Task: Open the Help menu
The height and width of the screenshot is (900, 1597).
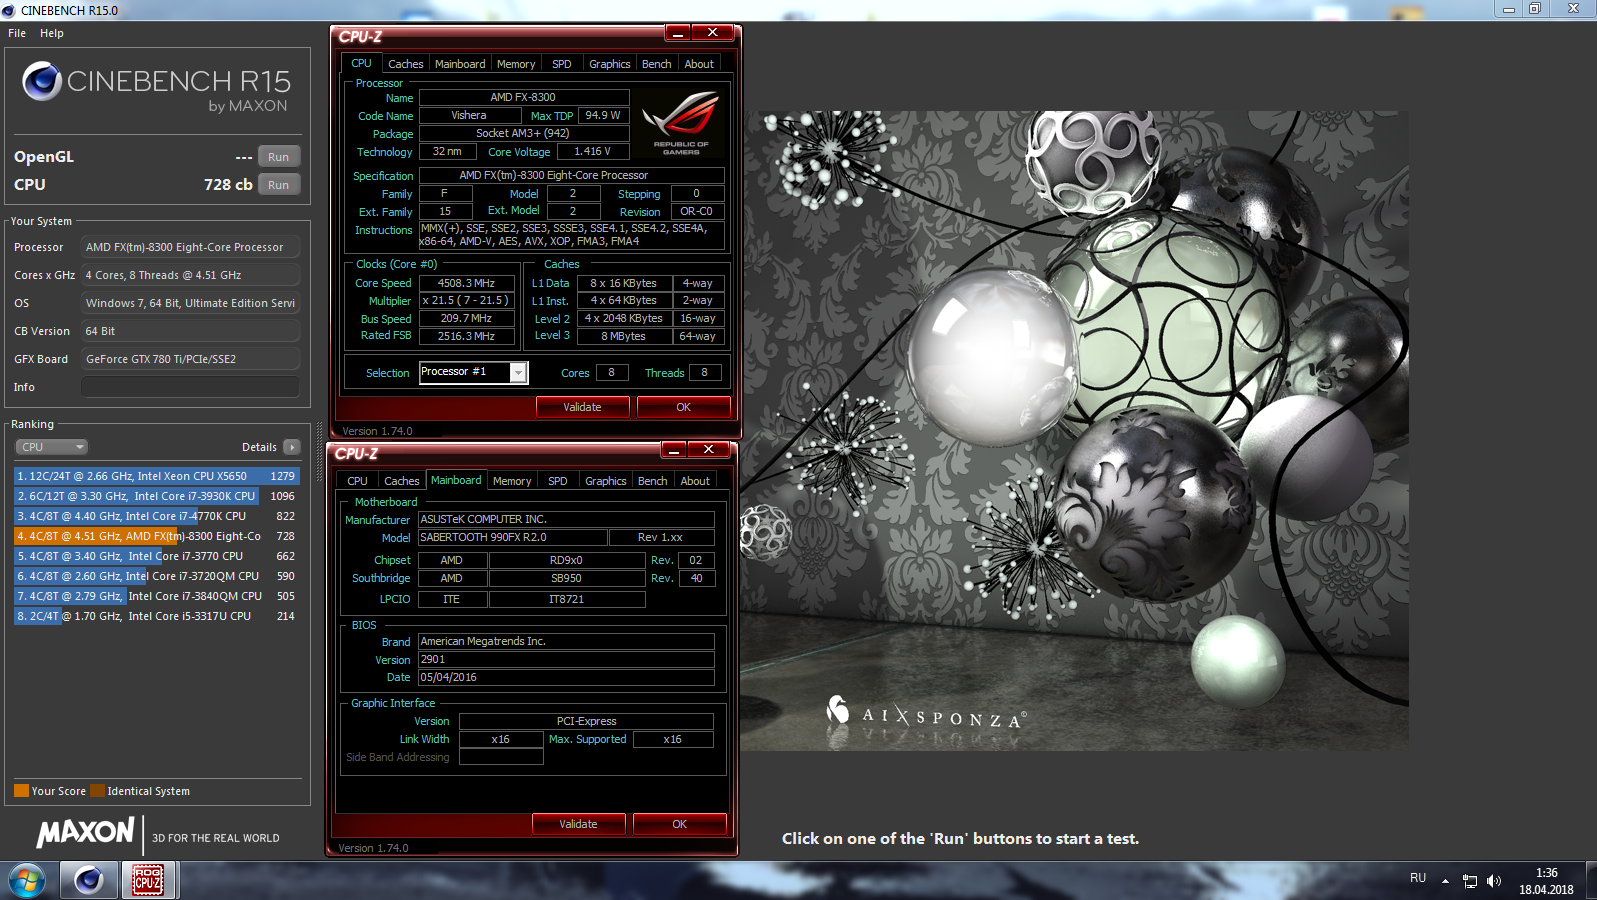Action: point(52,33)
